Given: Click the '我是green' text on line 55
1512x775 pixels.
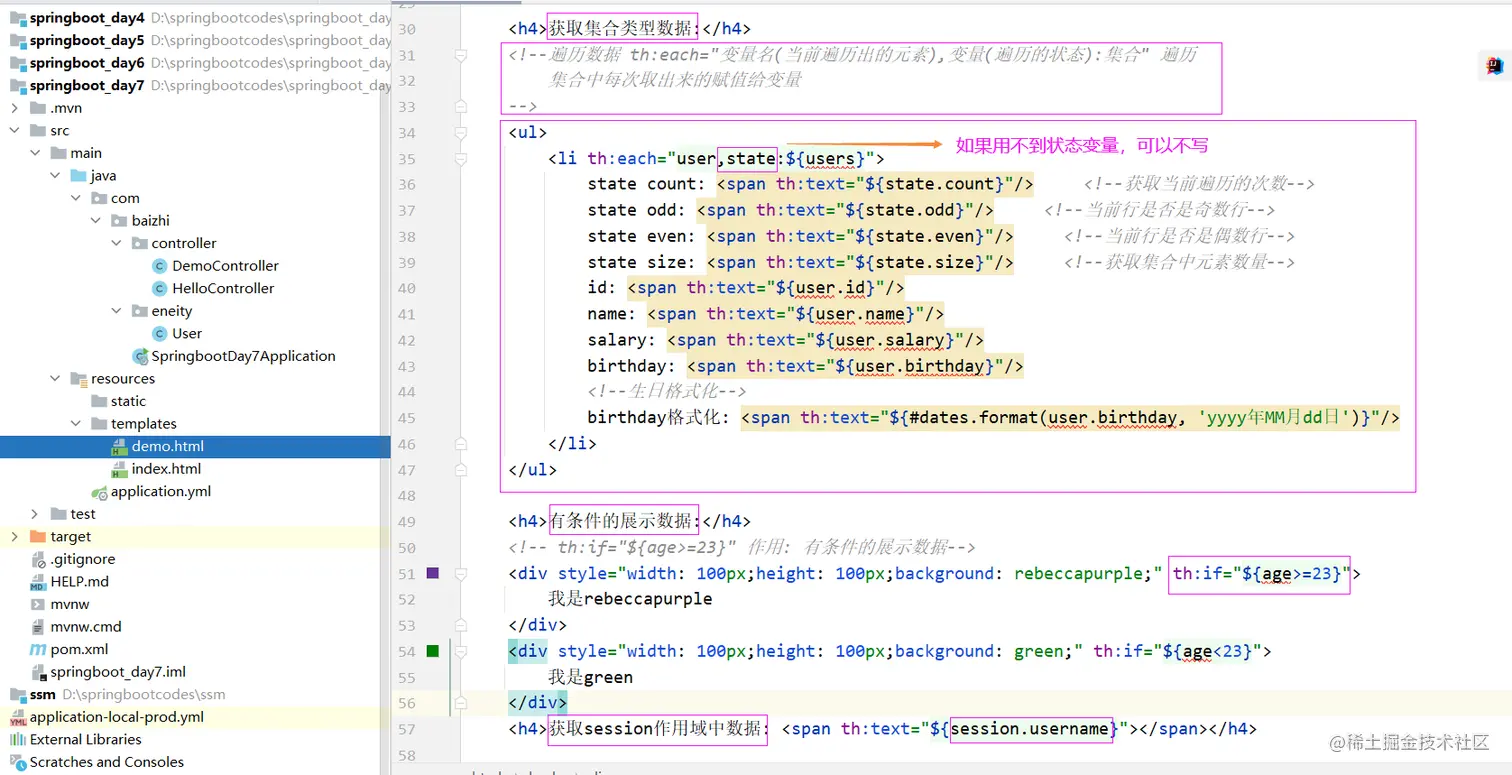Looking at the screenshot, I should point(590,677).
